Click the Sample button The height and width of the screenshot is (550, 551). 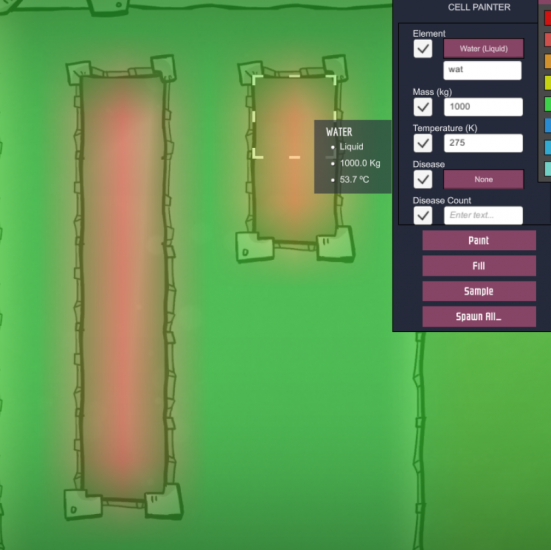point(479,291)
